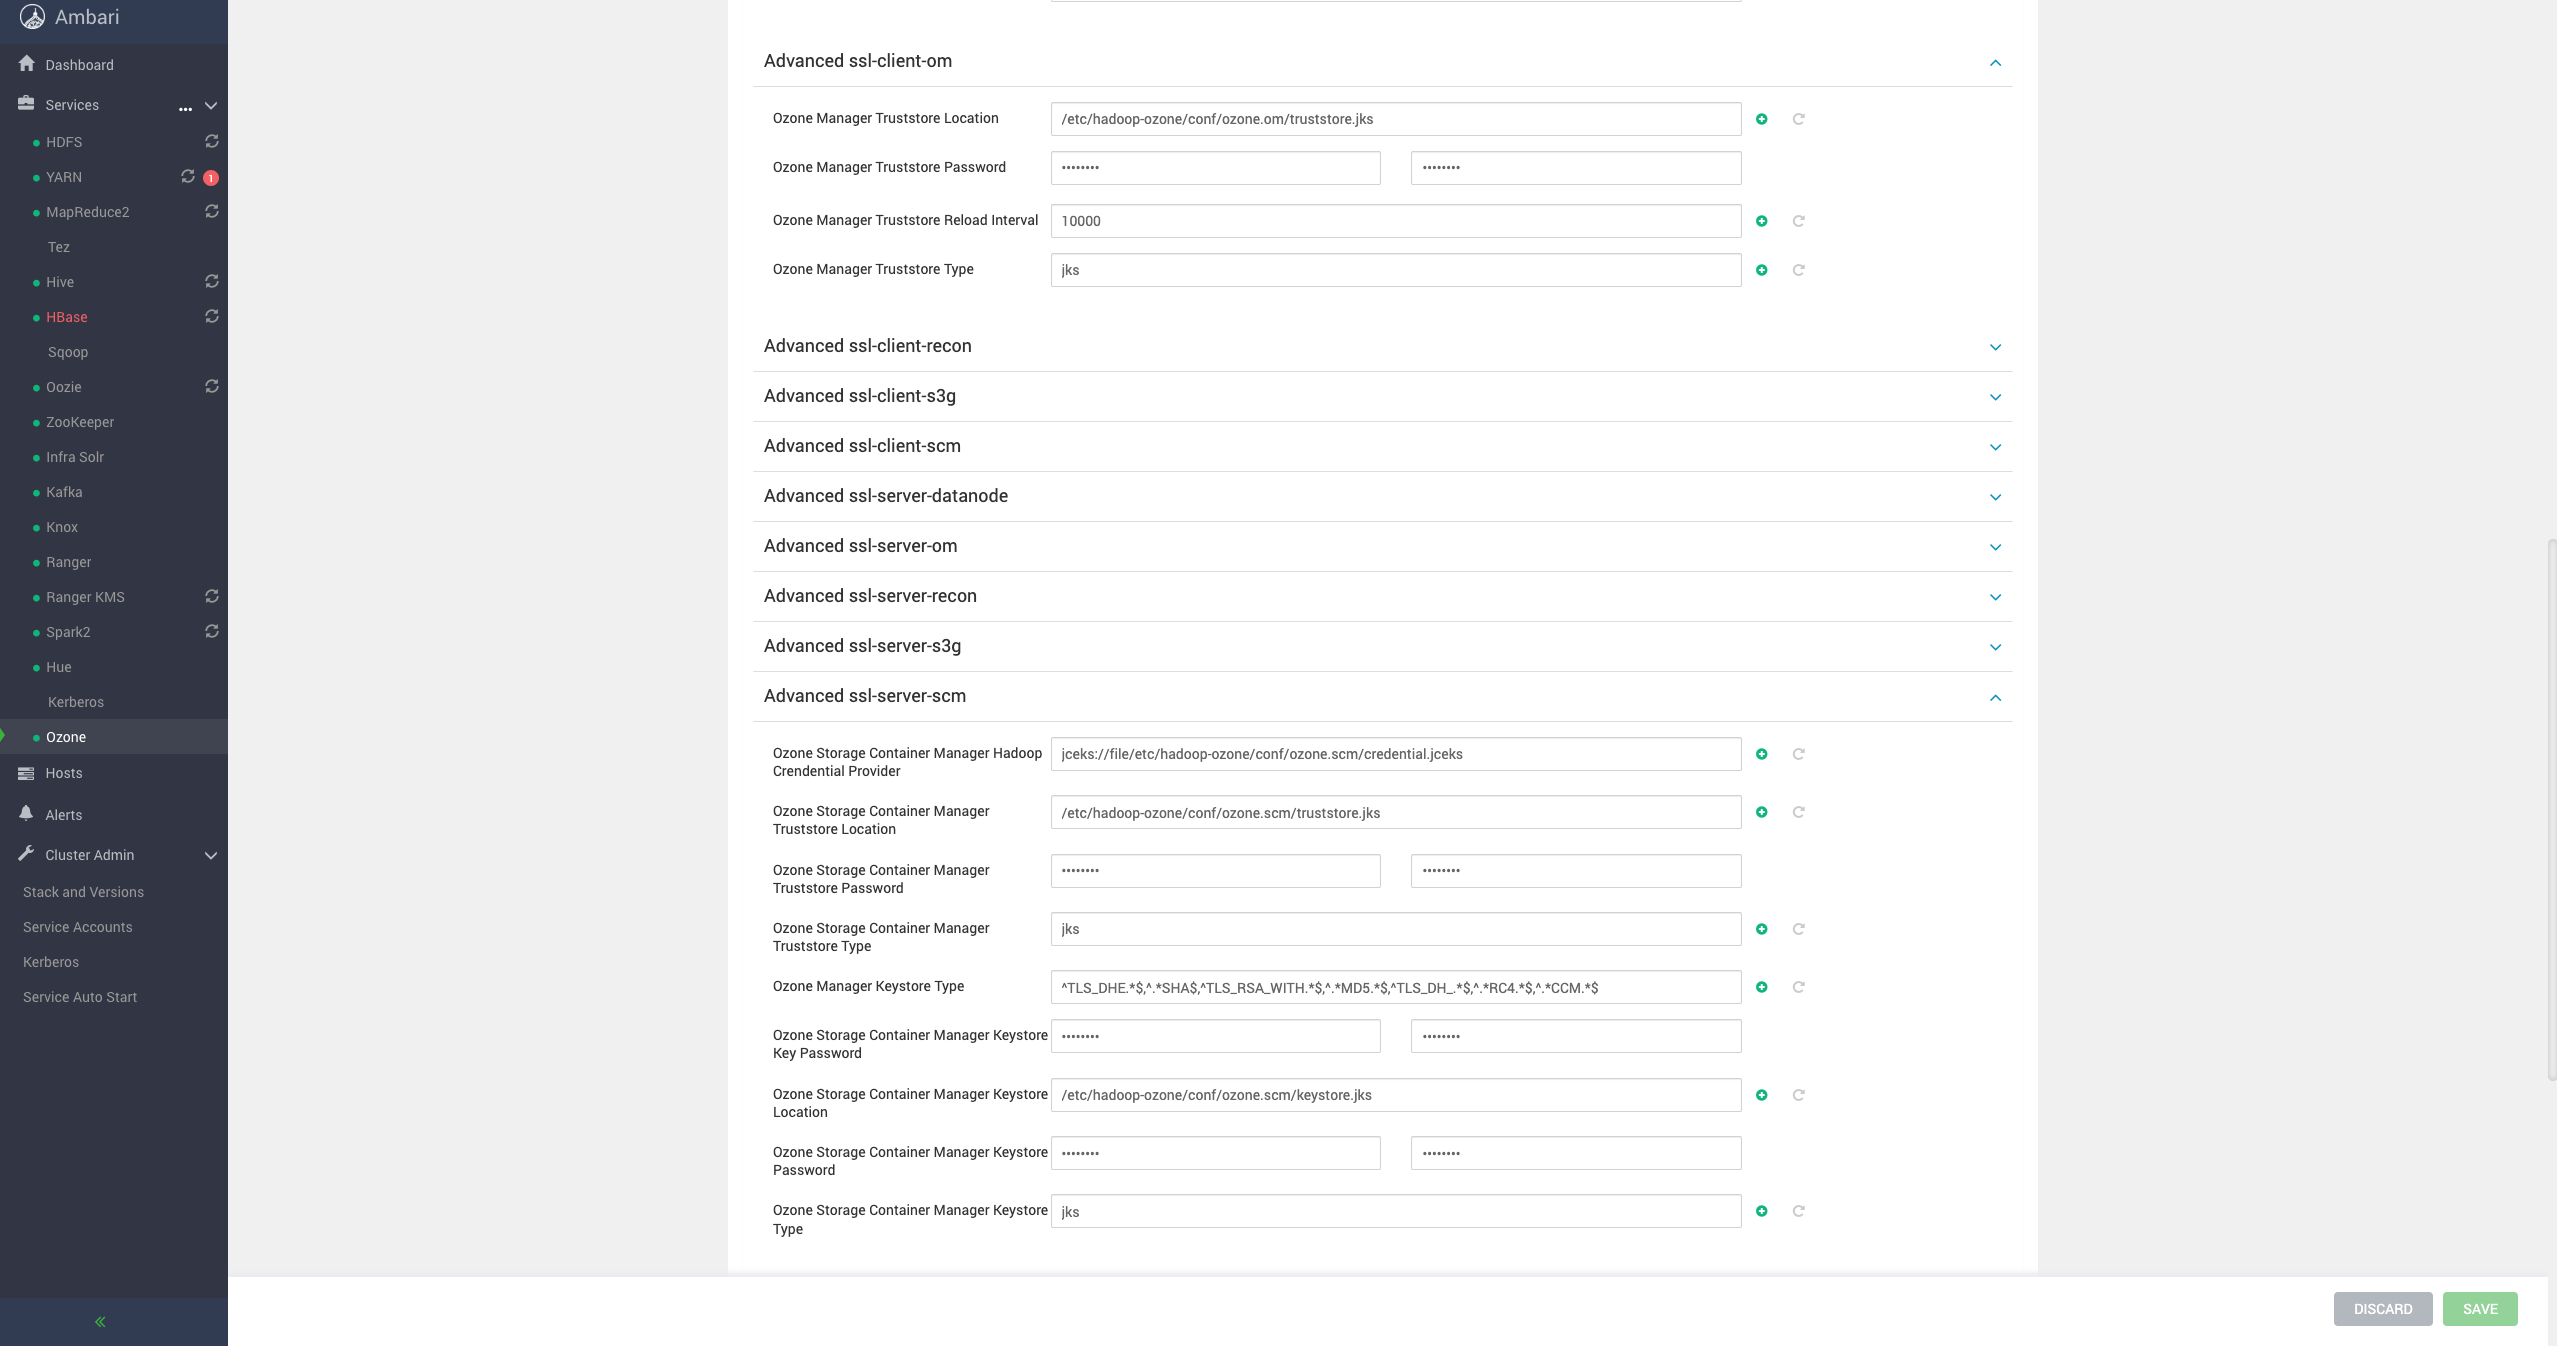The width and height of the screenshot is (2557, 1346).
Task: Collapse the Advanced ssl-client-om section
Action: click(1995, 62)
